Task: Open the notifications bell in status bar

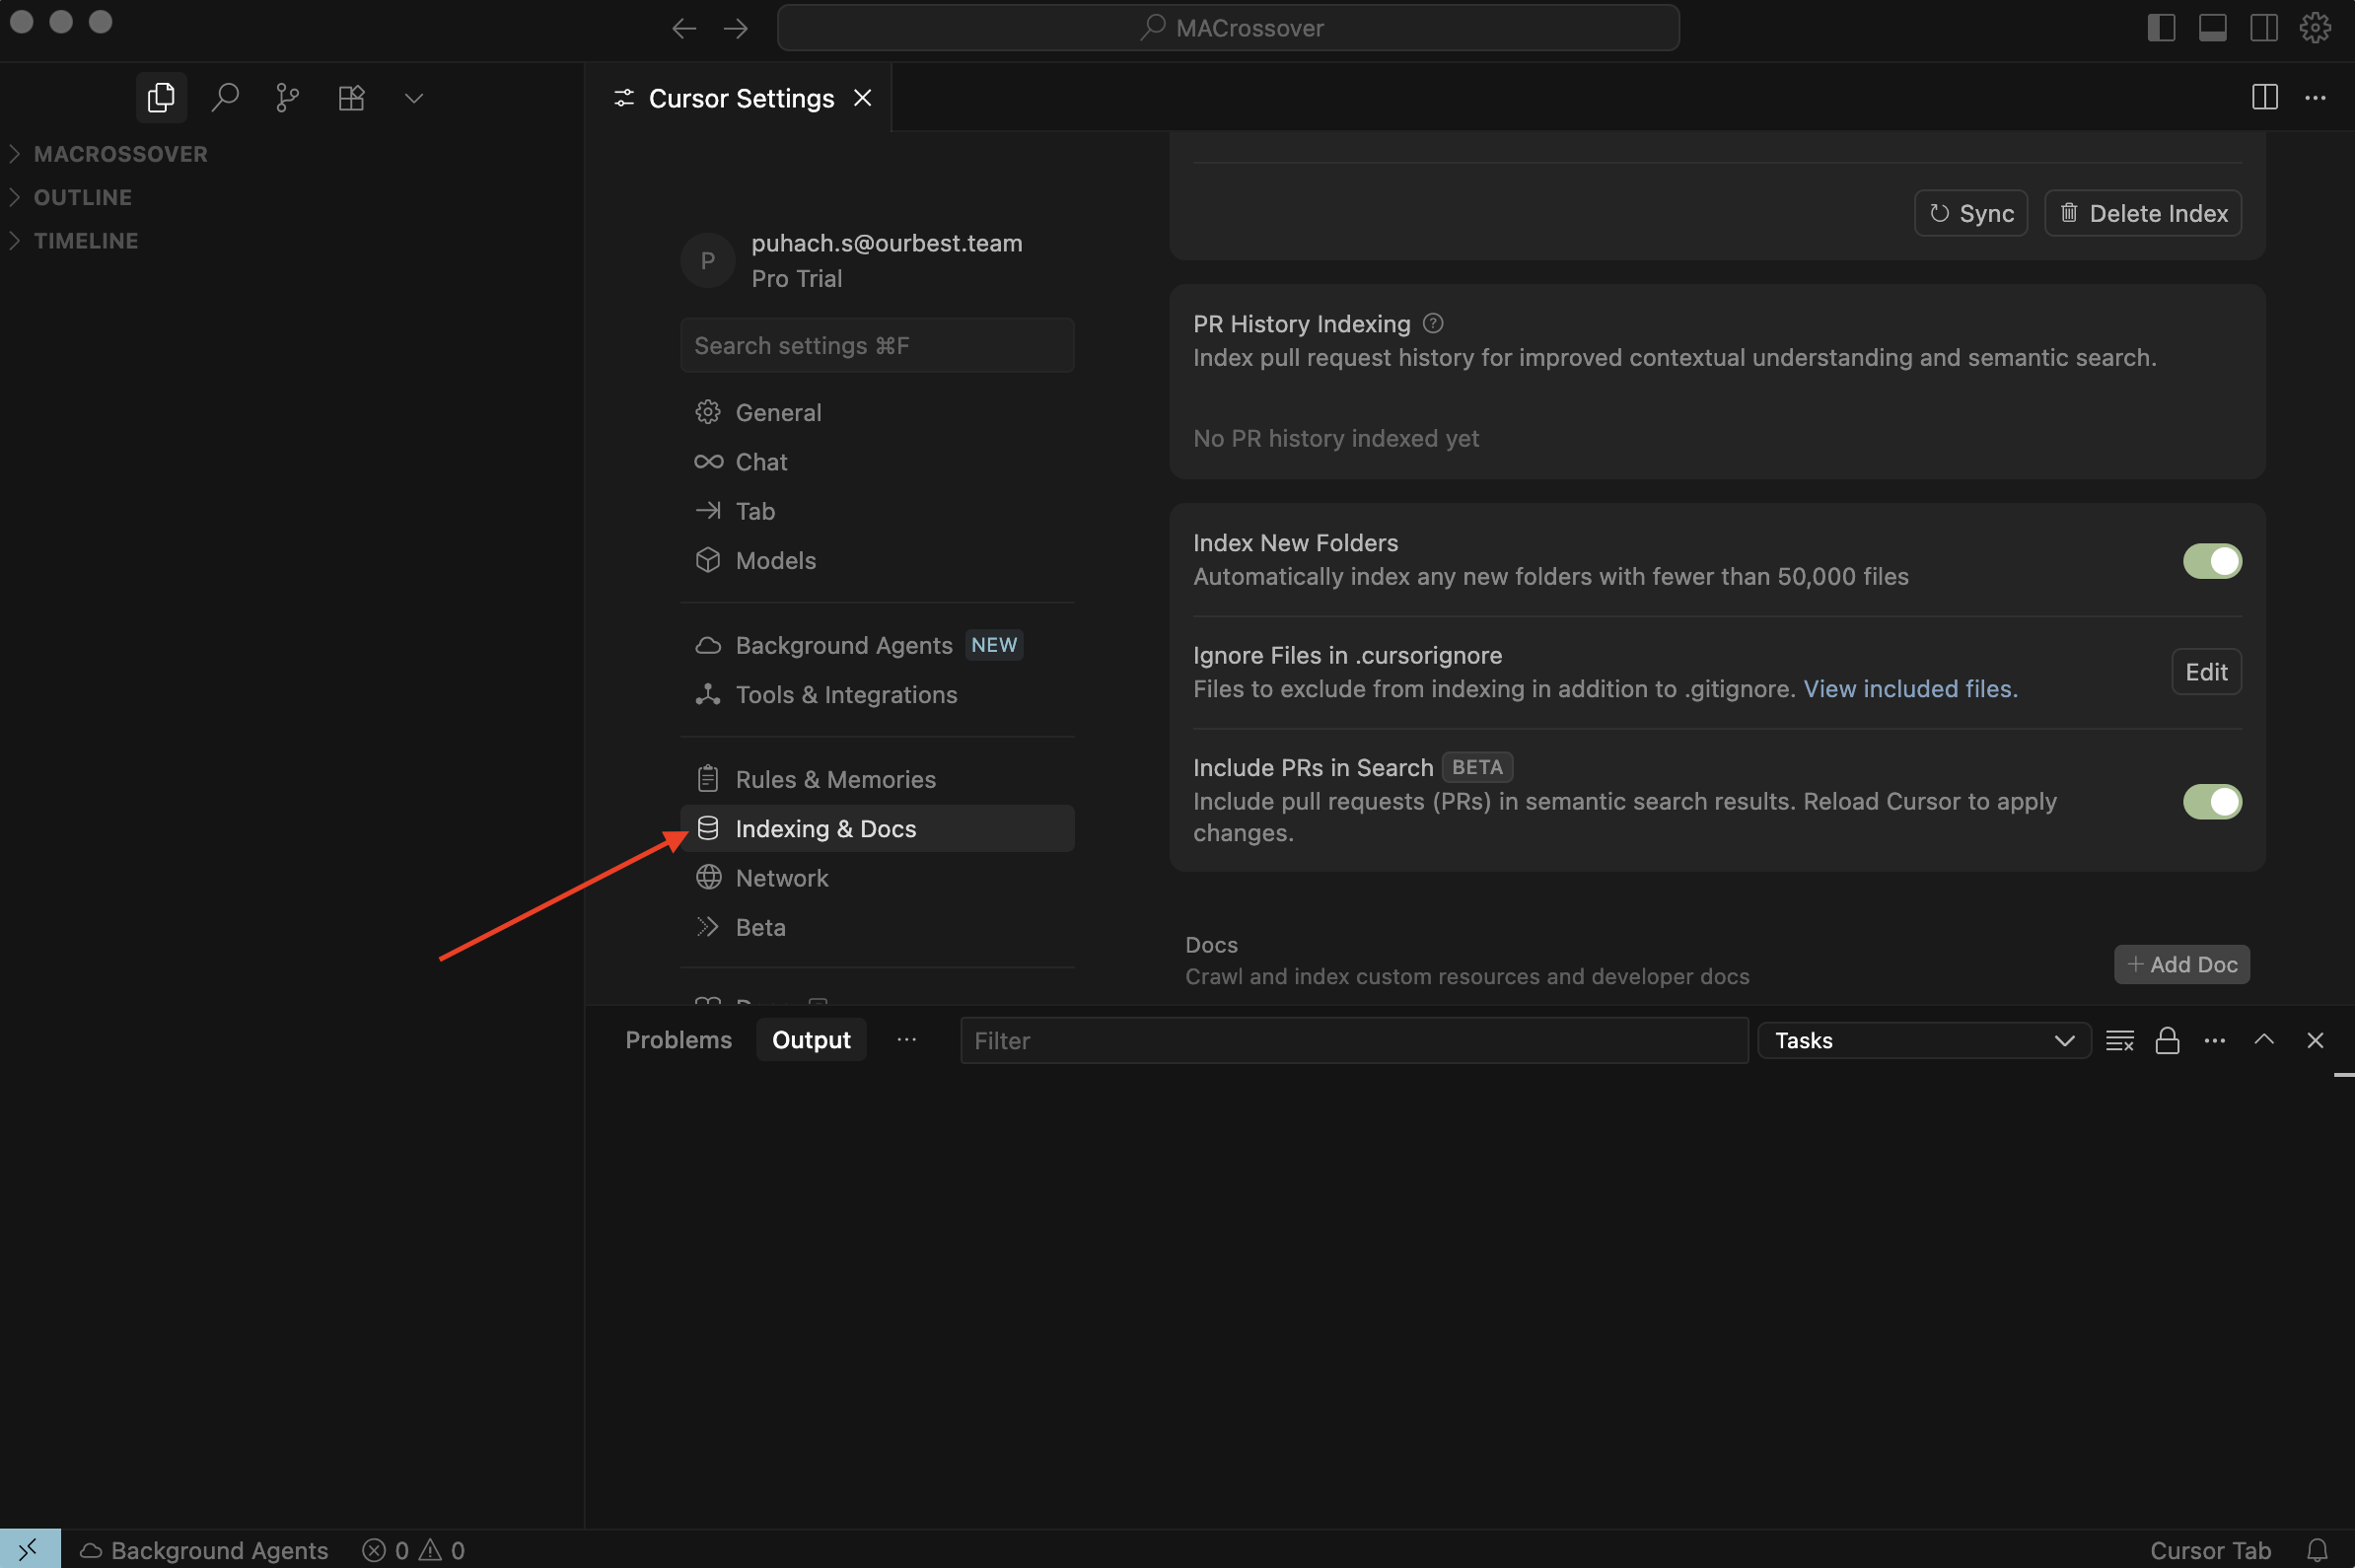Action: 2317,1550
